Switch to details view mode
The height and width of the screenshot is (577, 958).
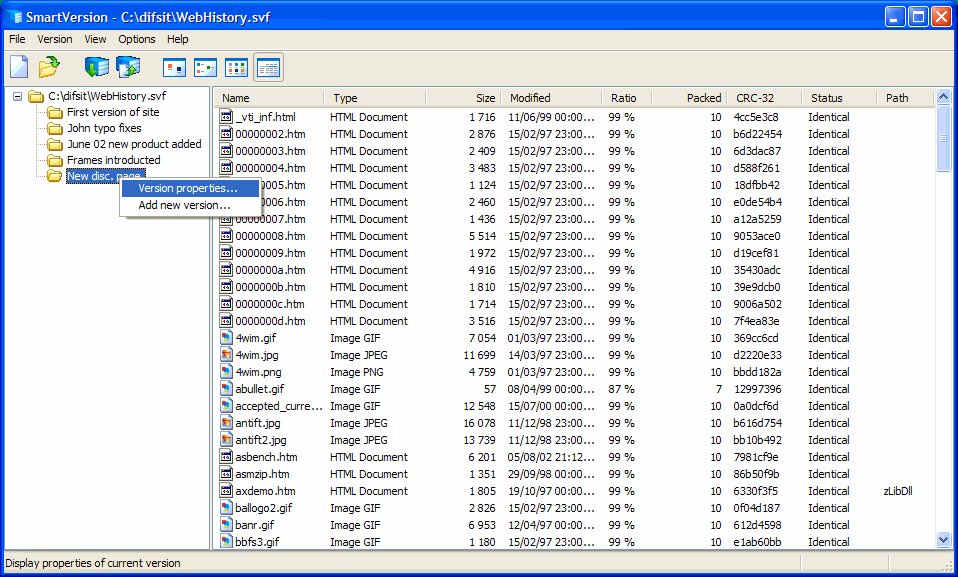(x=267, y=66)
